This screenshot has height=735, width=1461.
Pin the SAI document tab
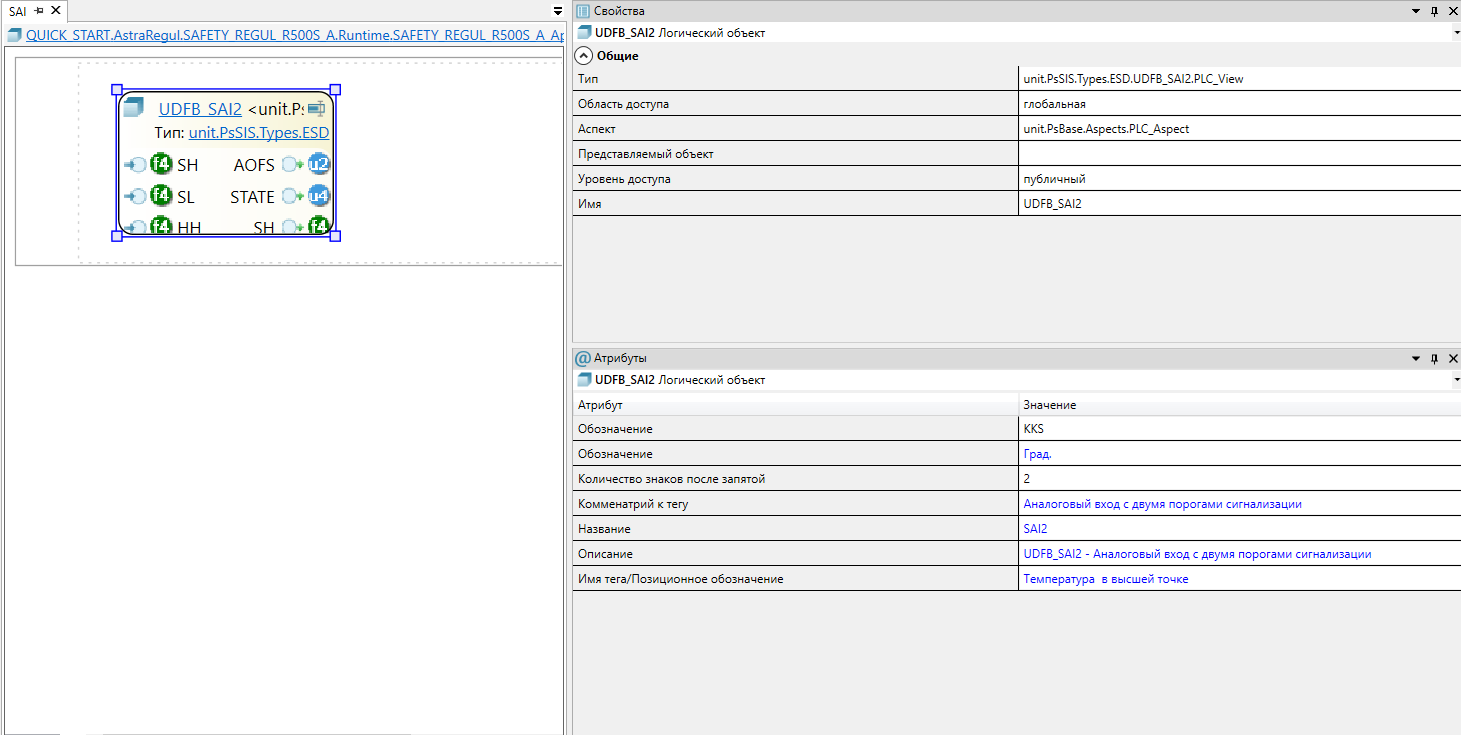39,11
